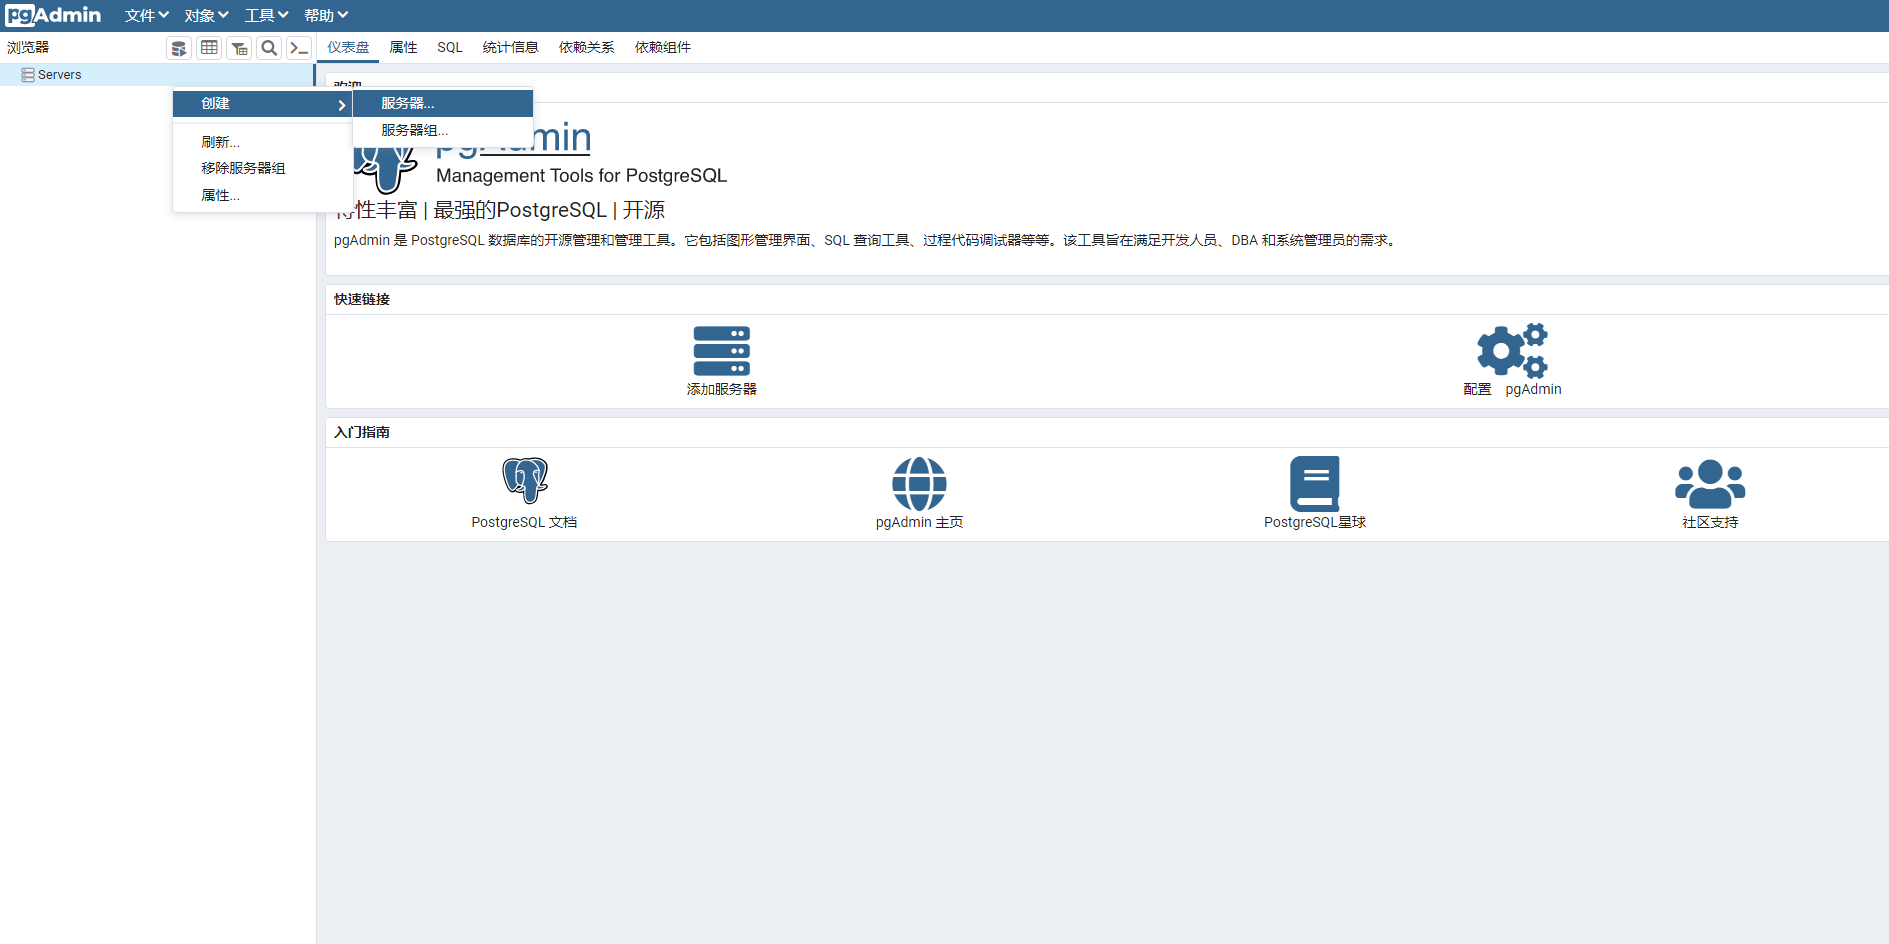The width and height of the screenshot is (1889, 944).
Task: Click the View Data table icon
Action: click(x=209, y=48)
